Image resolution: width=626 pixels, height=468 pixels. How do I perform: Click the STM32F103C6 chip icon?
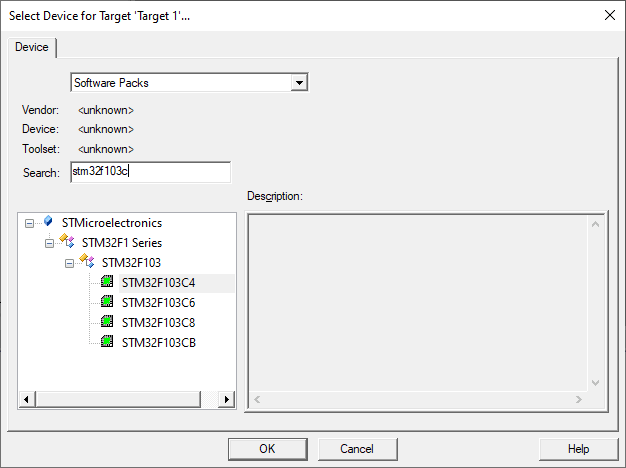(107, 301)
